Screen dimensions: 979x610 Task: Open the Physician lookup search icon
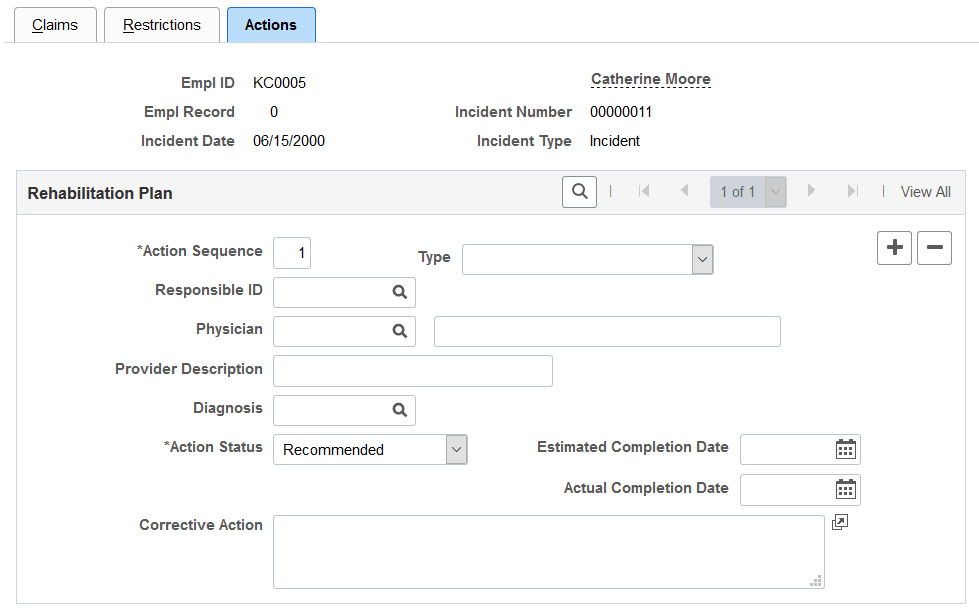400,331
